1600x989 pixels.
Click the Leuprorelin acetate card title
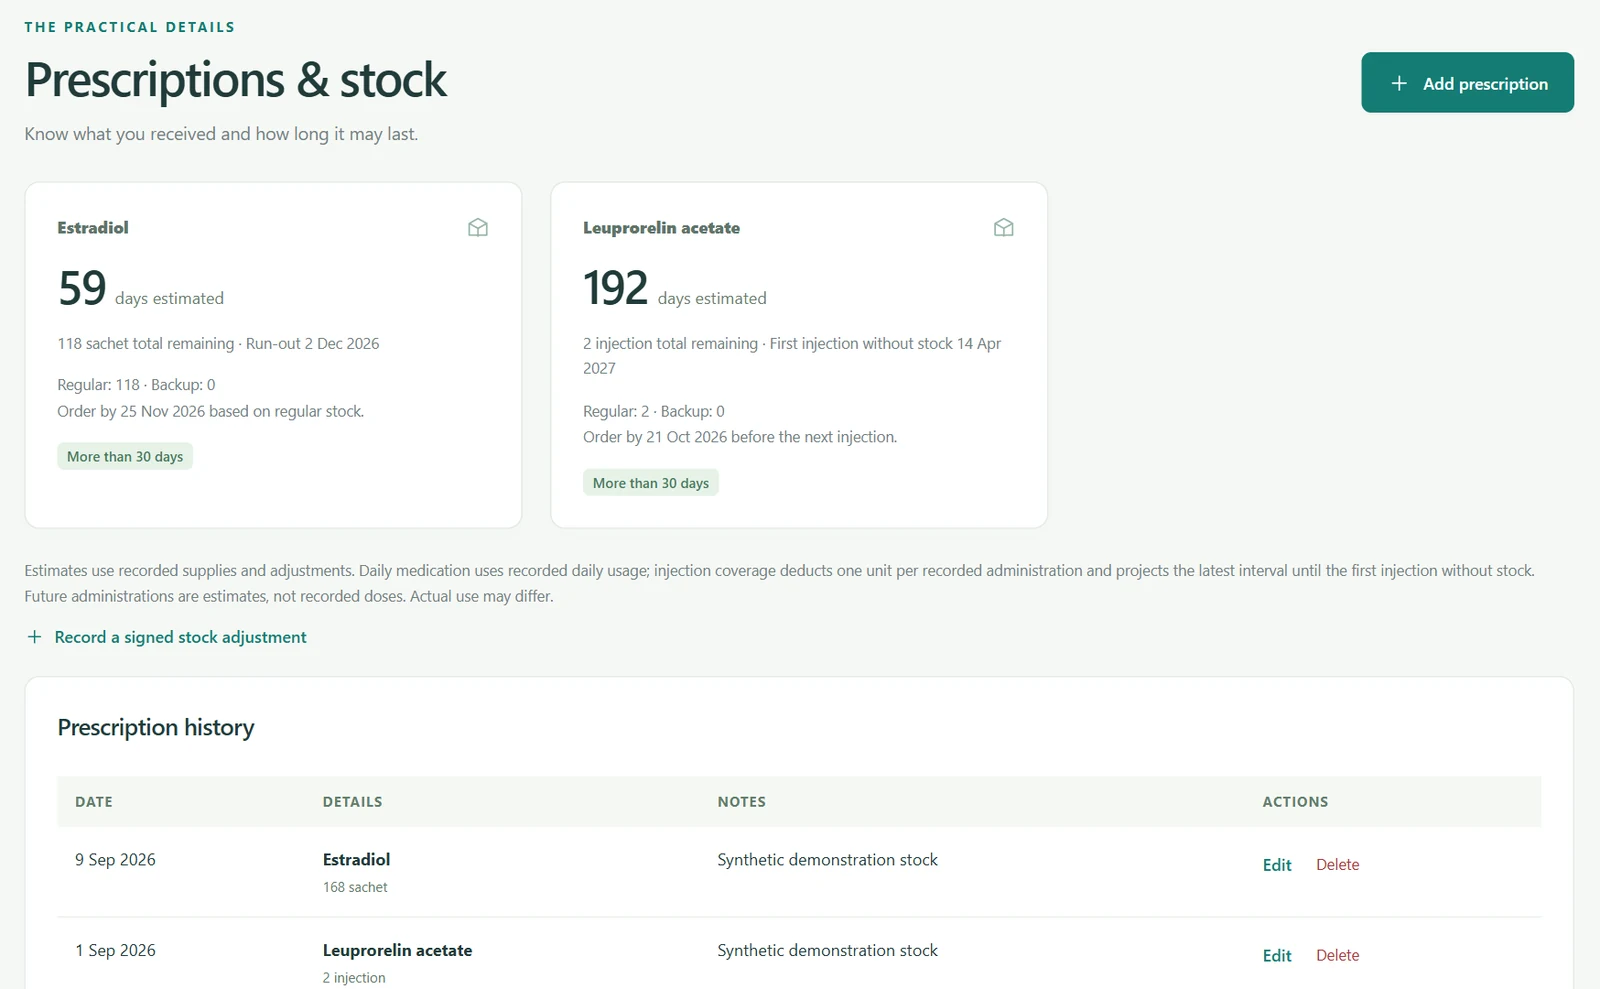tap(661, 228)
